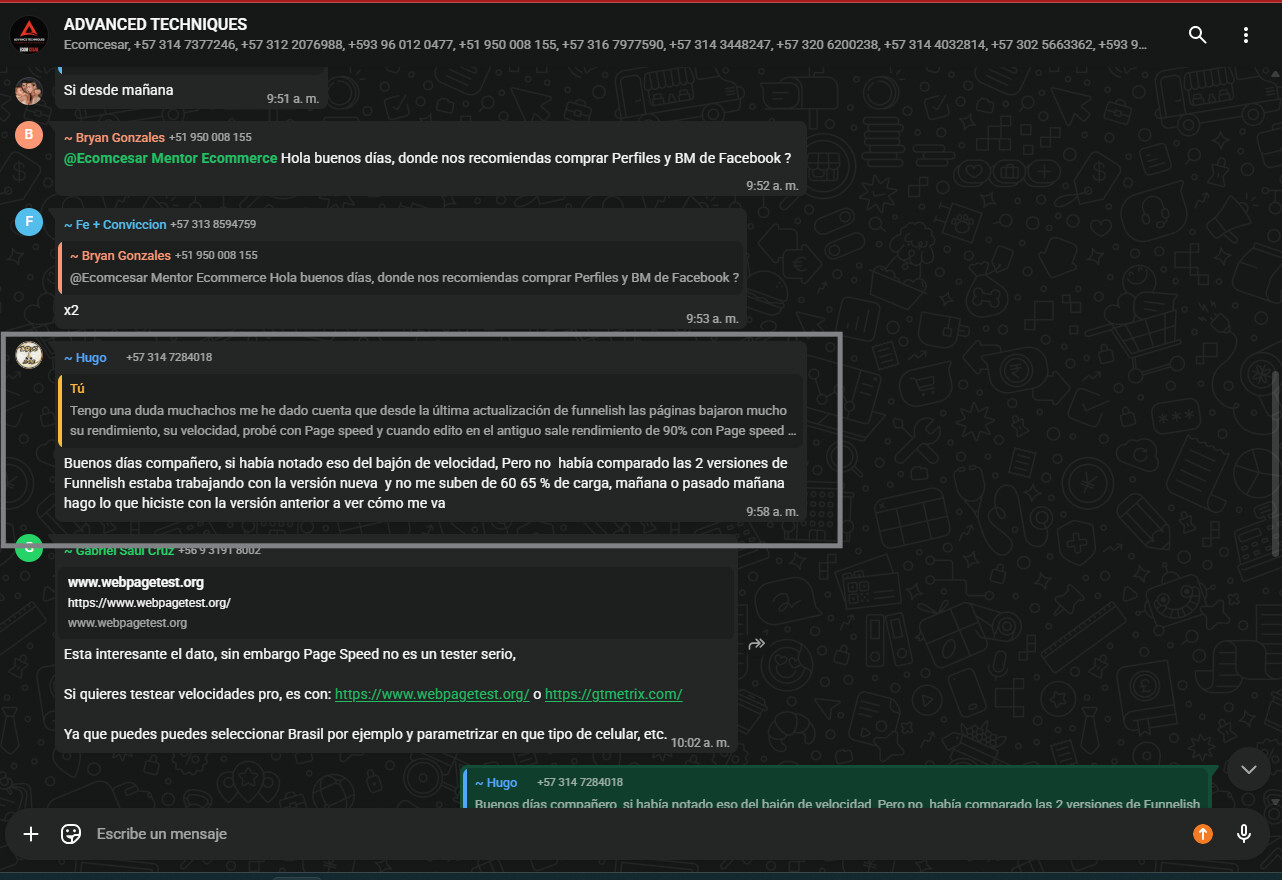Image resolution: width=1282 pixels, height=880 pixels.
Task: Click the plus attach icon
Action: coord(31,834)
